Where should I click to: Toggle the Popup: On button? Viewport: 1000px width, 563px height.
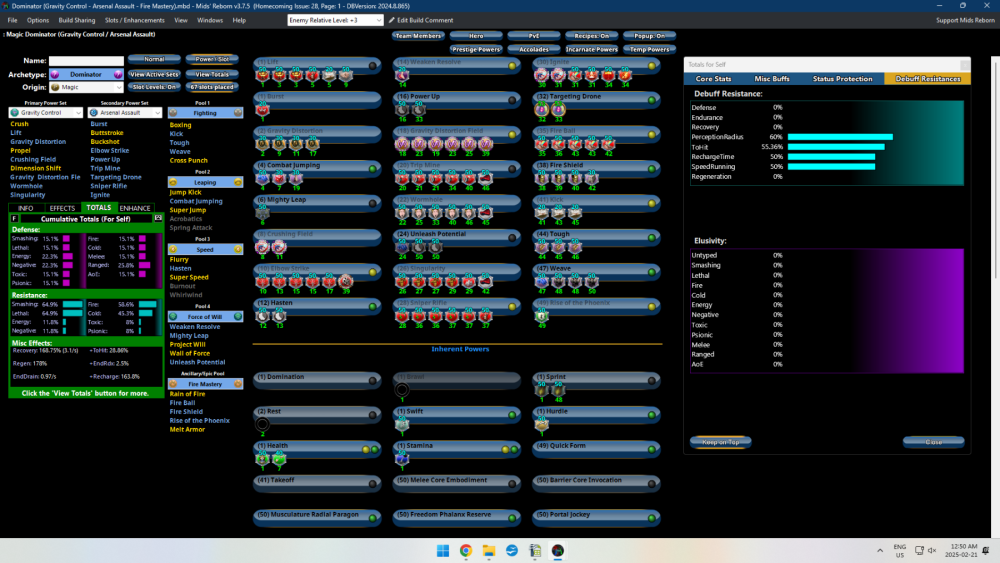(649, 36)
